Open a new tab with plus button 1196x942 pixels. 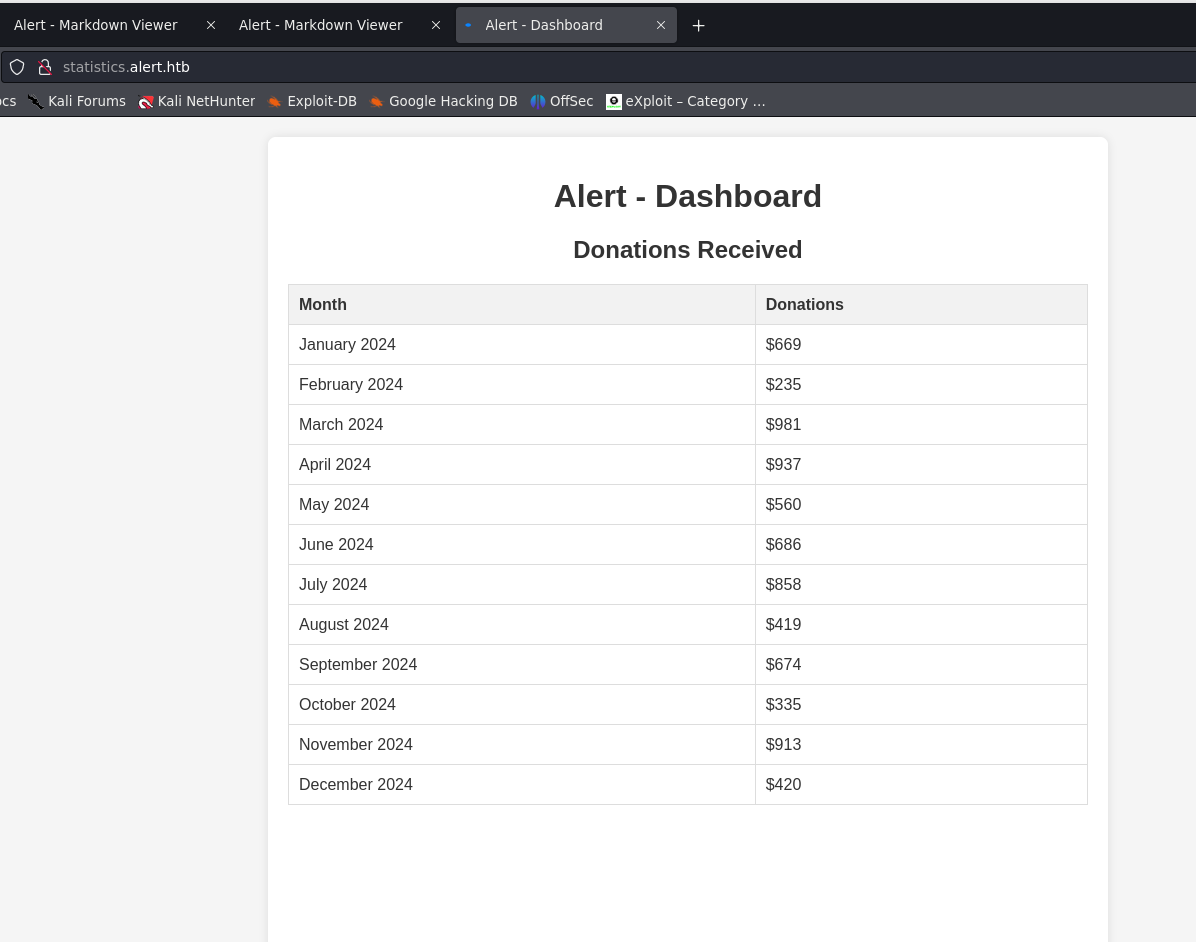pos(698,25)
